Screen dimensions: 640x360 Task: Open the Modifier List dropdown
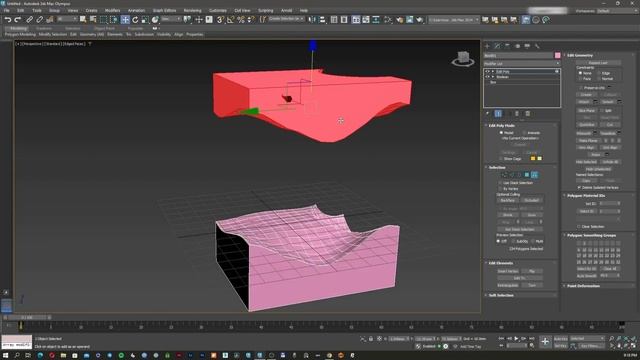click(x=522, y=64)
